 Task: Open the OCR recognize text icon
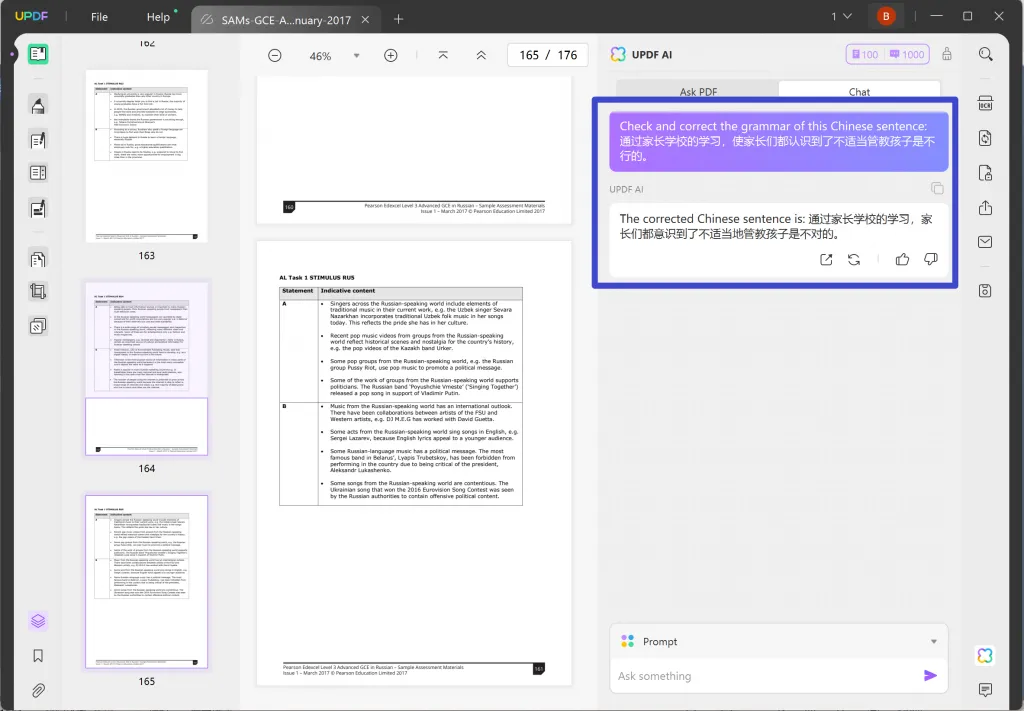pyautogui.click(x=985, y=103)
